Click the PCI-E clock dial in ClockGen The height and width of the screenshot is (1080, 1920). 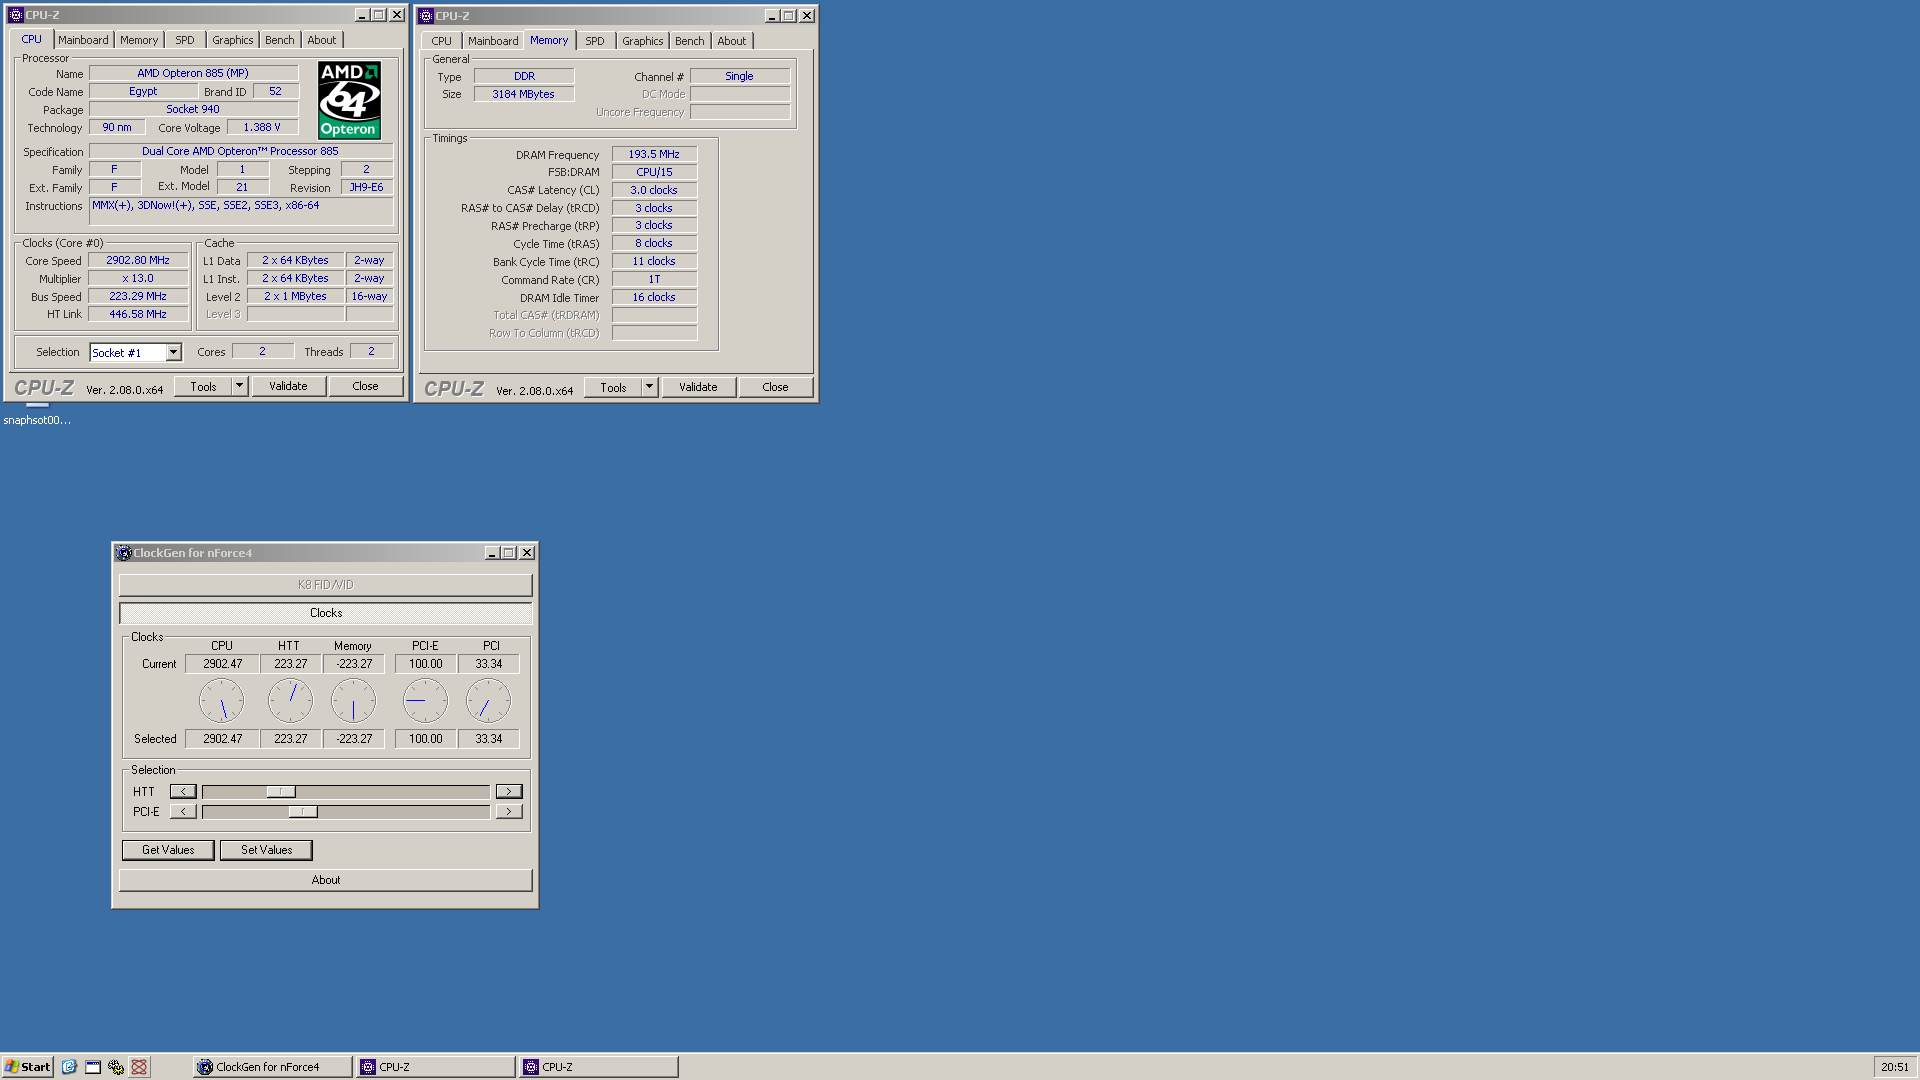(425, 701)
